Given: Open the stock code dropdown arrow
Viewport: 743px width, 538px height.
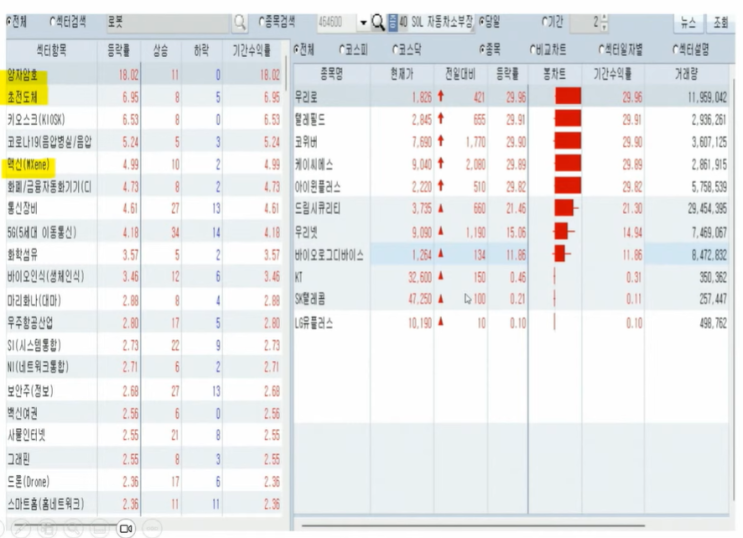Looking at the screenshot, I should point(363,22).
